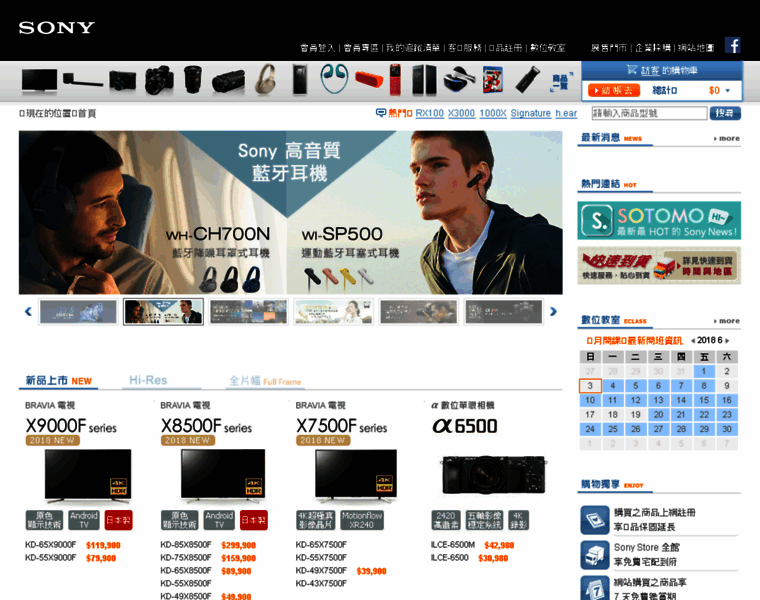Select the fifth banner thumbnail with photographer

coord(418,312)
